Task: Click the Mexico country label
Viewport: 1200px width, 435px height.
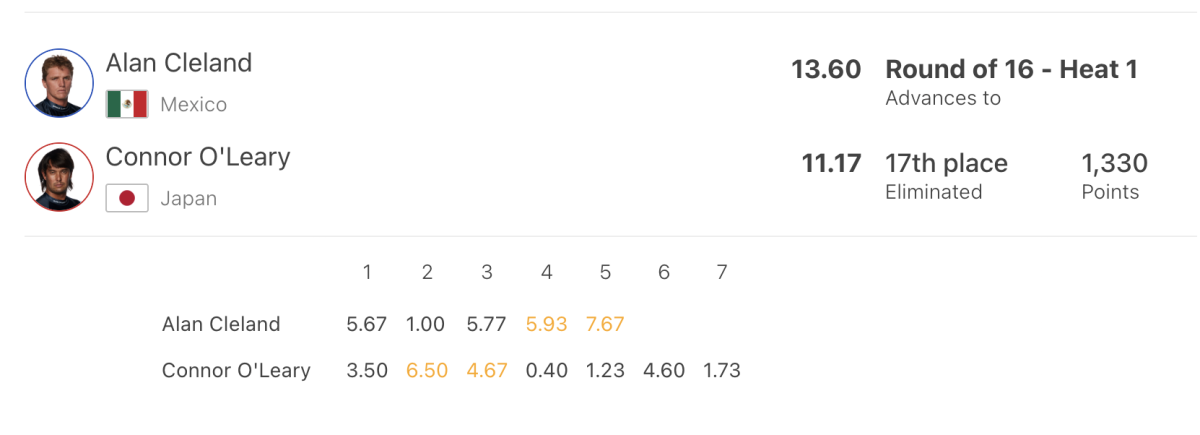Action: point(194,105)
